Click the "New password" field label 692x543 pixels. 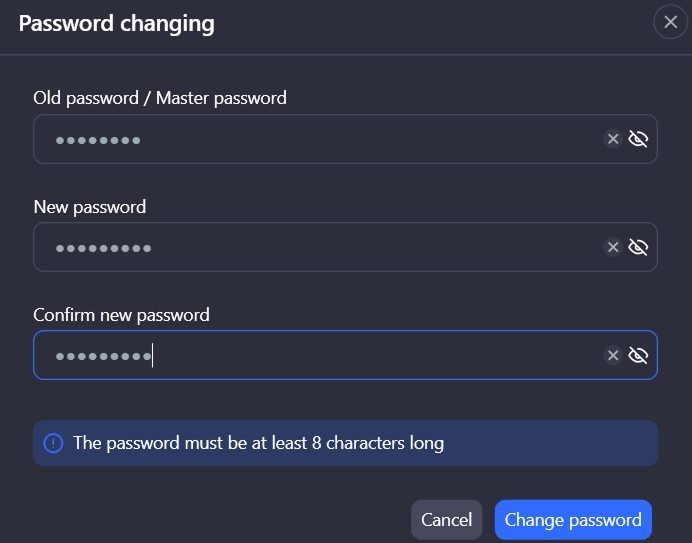coord(90,207)
